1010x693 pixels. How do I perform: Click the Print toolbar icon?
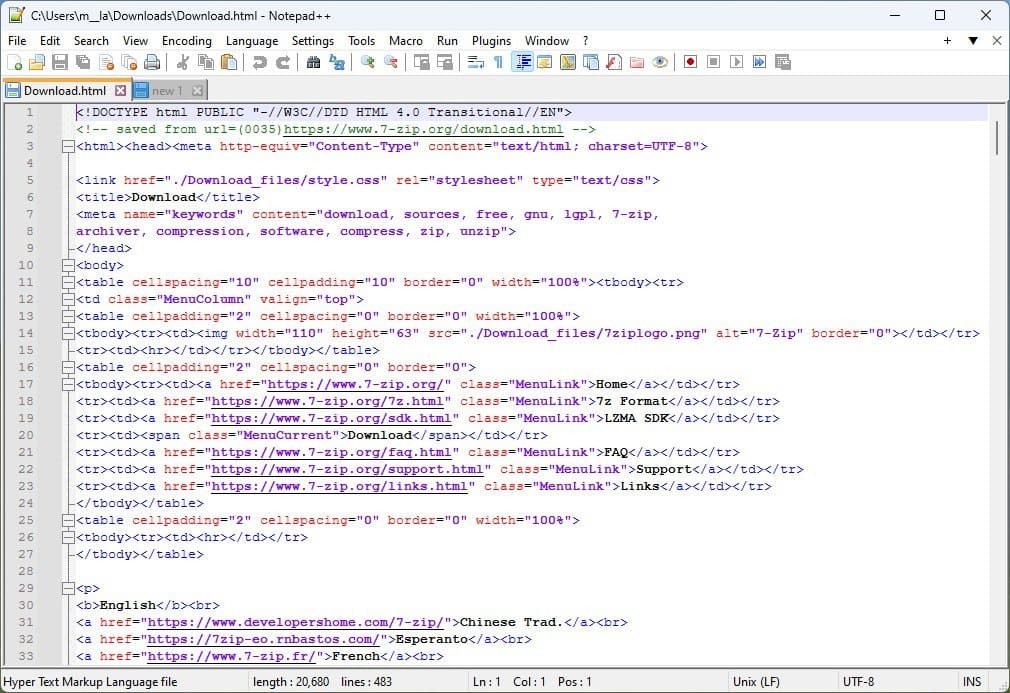(x=151, y=62)
